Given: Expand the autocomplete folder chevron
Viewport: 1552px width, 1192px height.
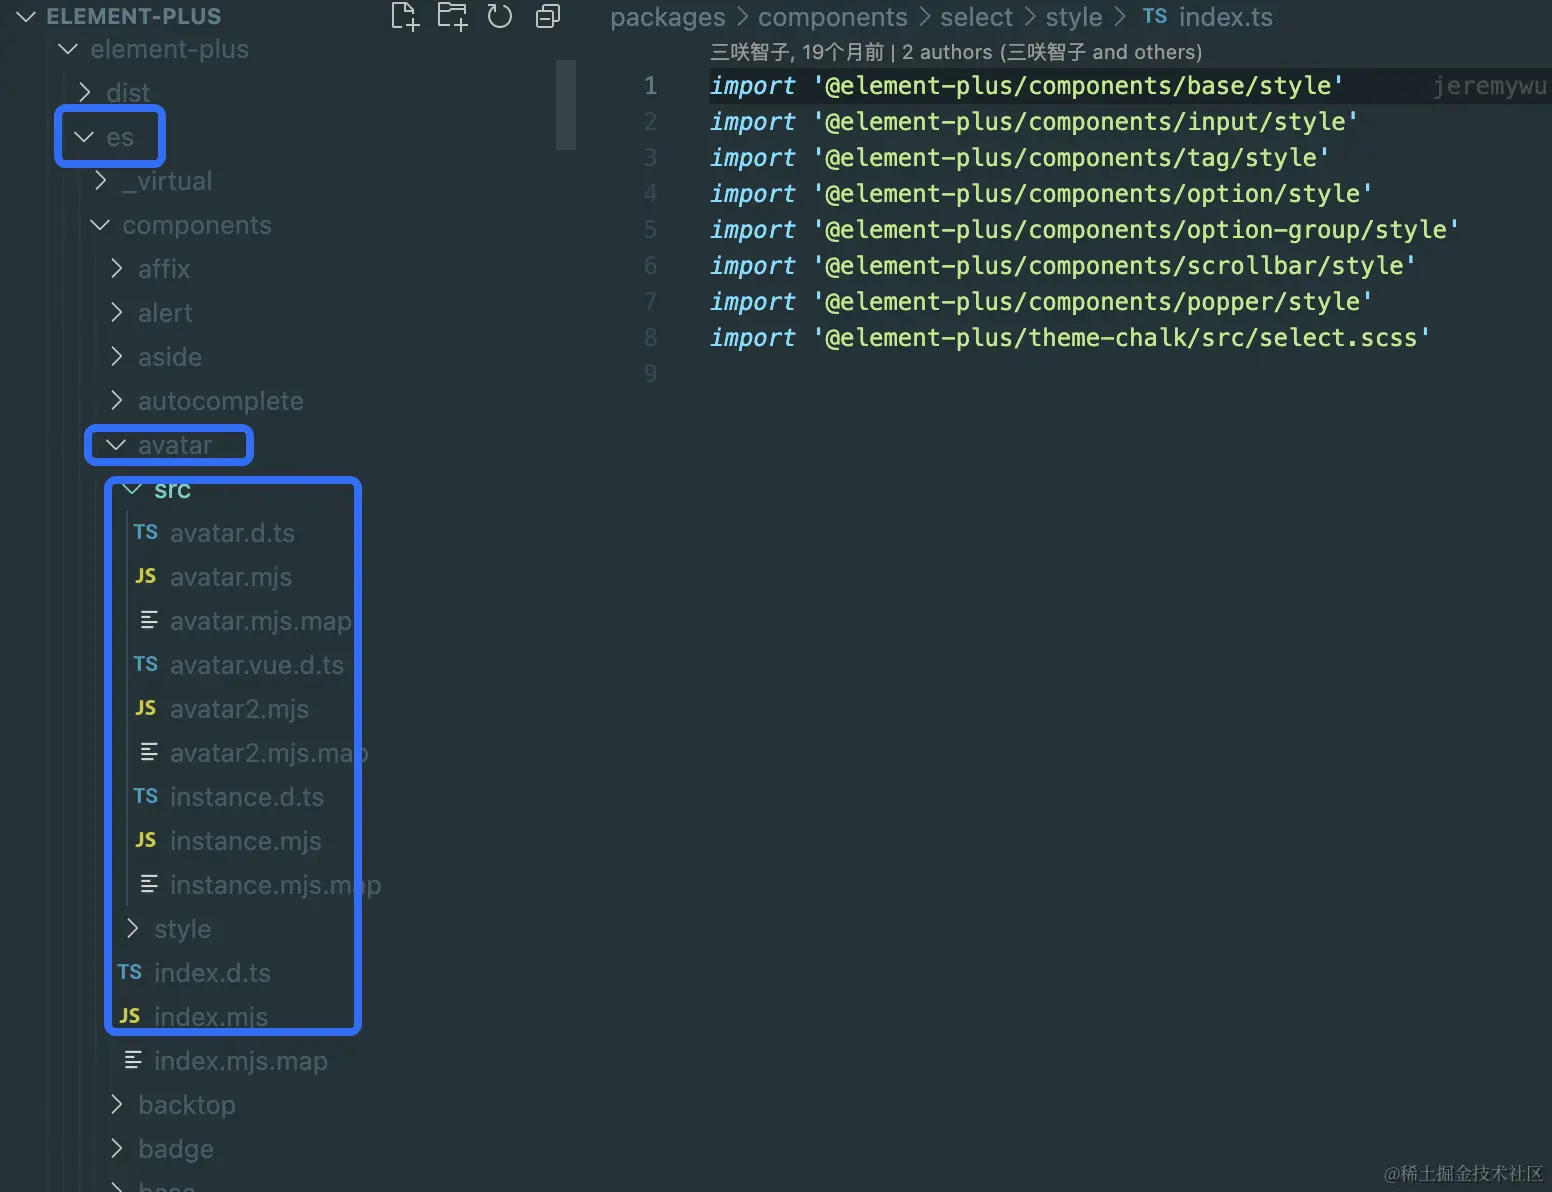Looking at the screenshot, I should [x=117, y=400].
